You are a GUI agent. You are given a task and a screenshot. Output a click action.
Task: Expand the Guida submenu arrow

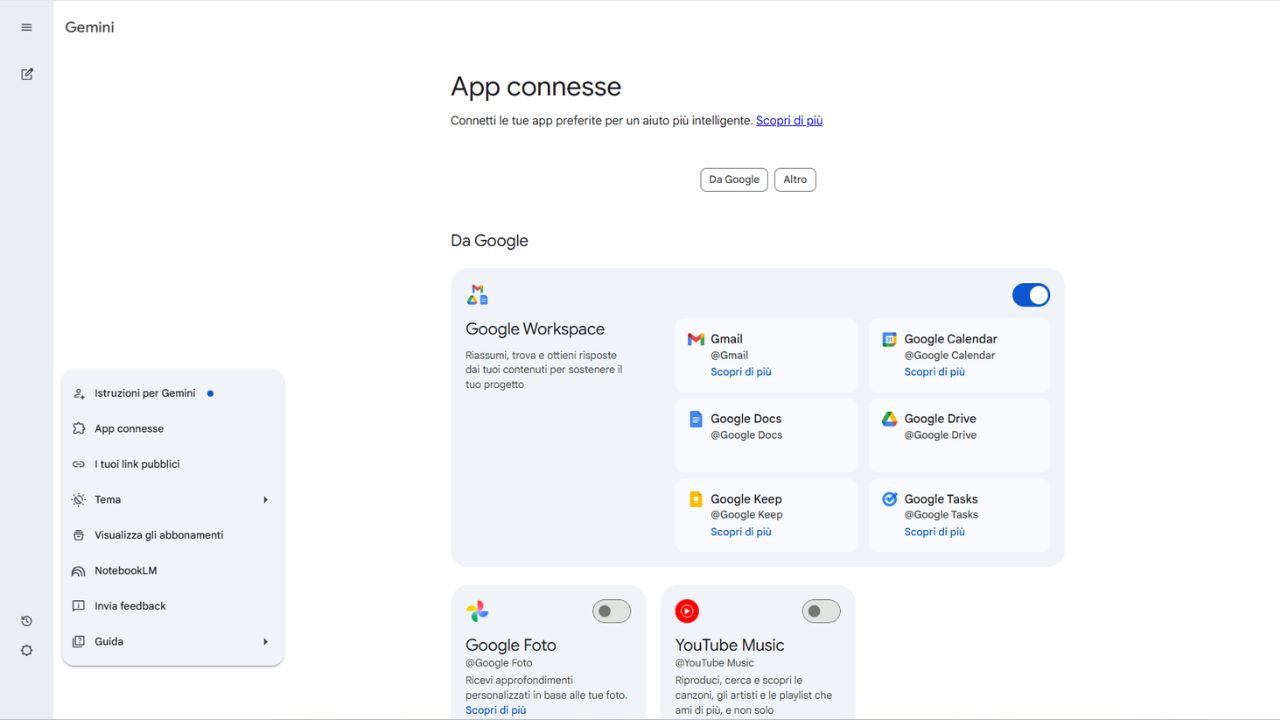coord(265,642)
